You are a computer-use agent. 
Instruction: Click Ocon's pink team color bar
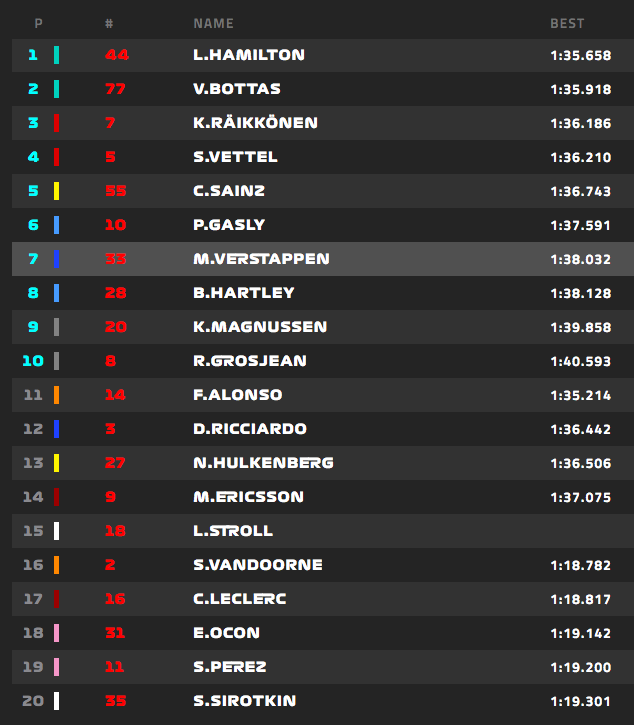point(57,633)
